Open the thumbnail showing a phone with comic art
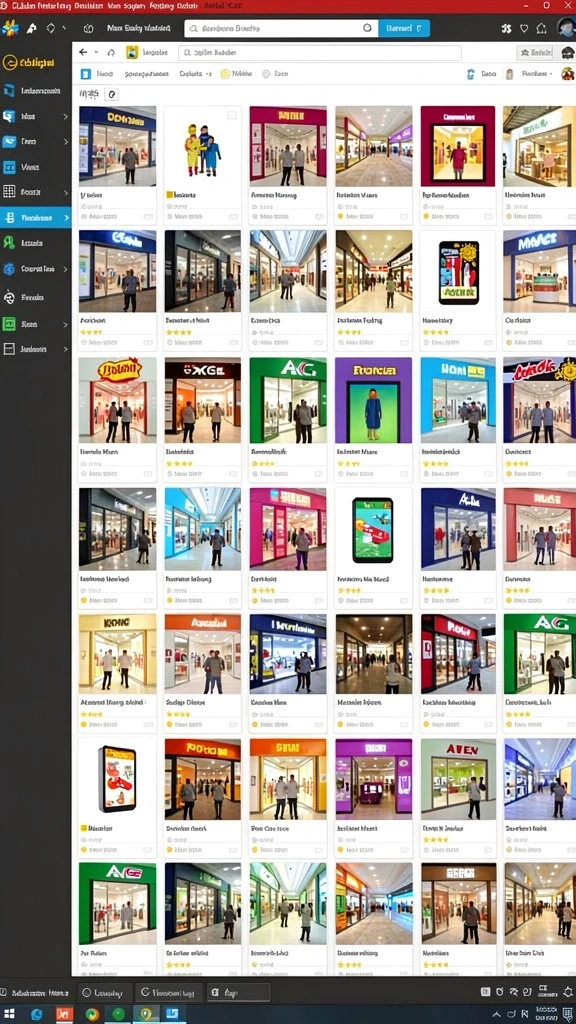The image size is (576, 1024). click(458, 272)
